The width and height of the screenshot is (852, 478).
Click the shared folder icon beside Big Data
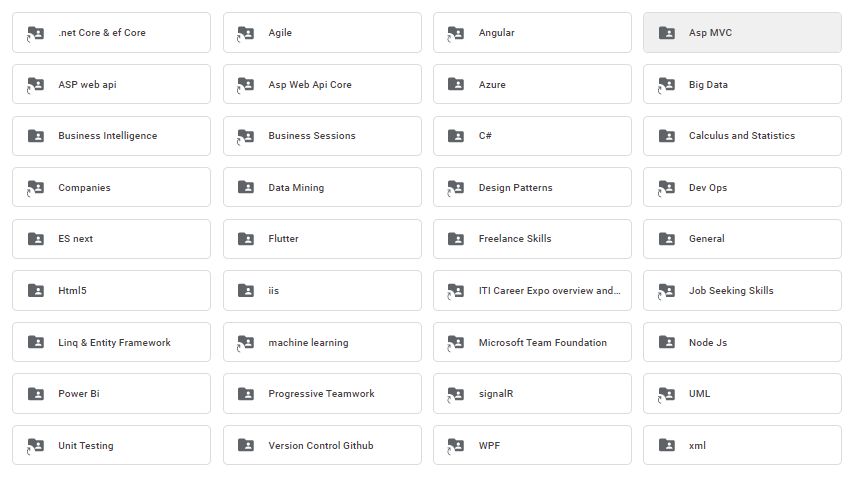point(666,85)
